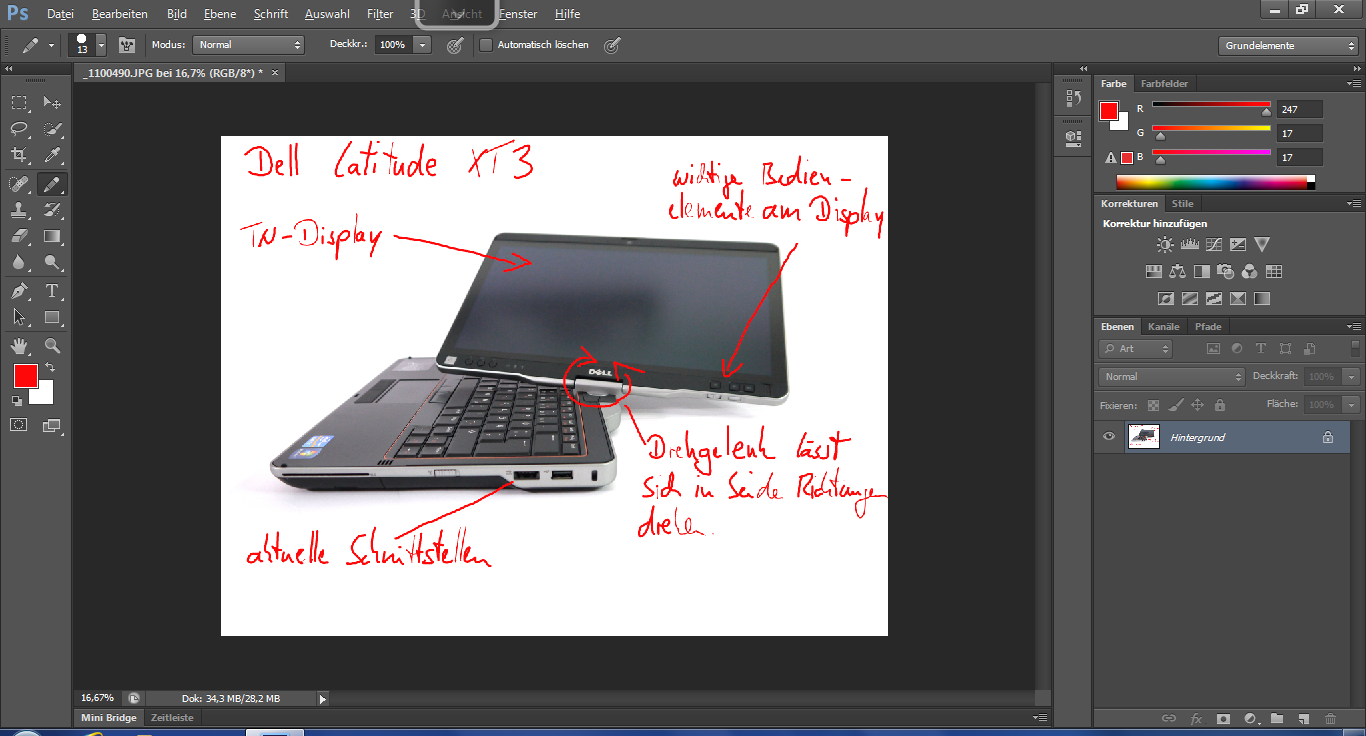The image size is (1366, 736).
Task: Add a Color Balance (scales) adjustment
Action: (1177, 271)
